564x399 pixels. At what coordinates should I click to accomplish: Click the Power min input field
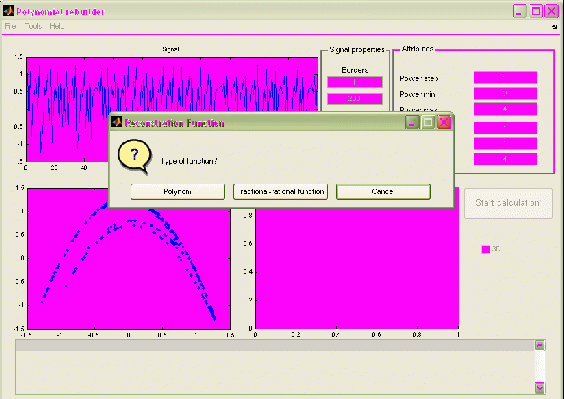(x=505, y=93)
